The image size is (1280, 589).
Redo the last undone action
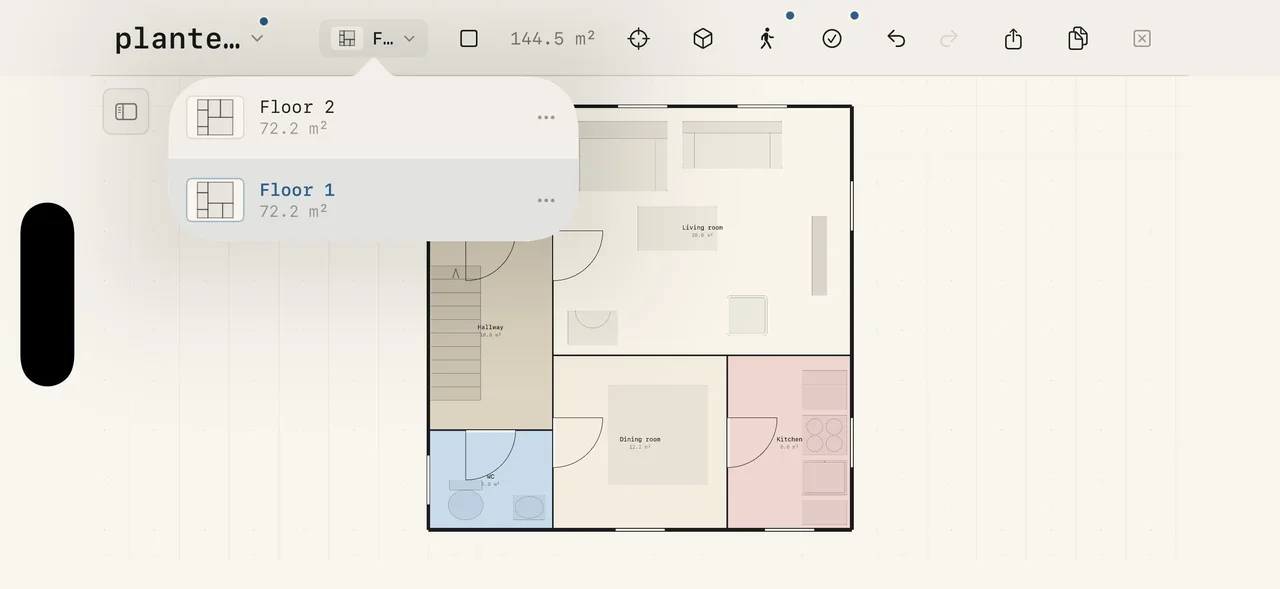949,38
